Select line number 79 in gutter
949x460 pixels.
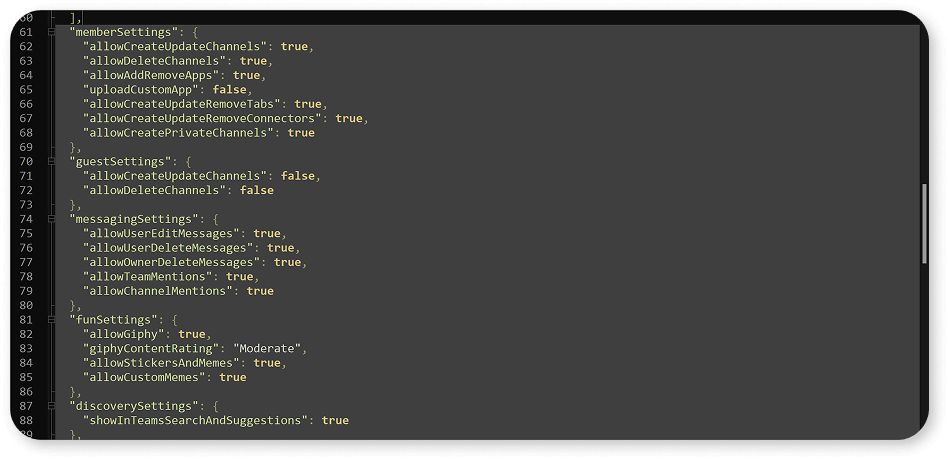tap(26, 291)
